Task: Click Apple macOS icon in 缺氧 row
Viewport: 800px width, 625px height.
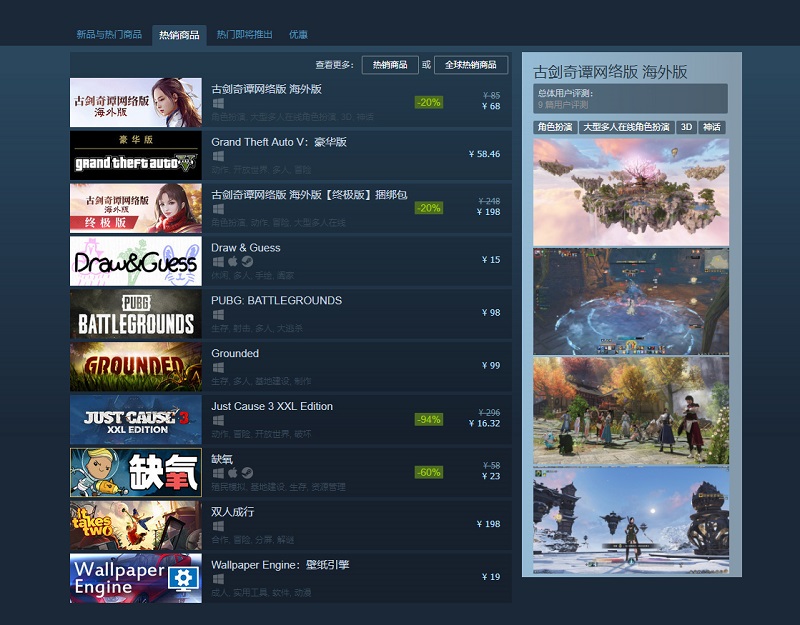Action: click(x=233, y=473)
